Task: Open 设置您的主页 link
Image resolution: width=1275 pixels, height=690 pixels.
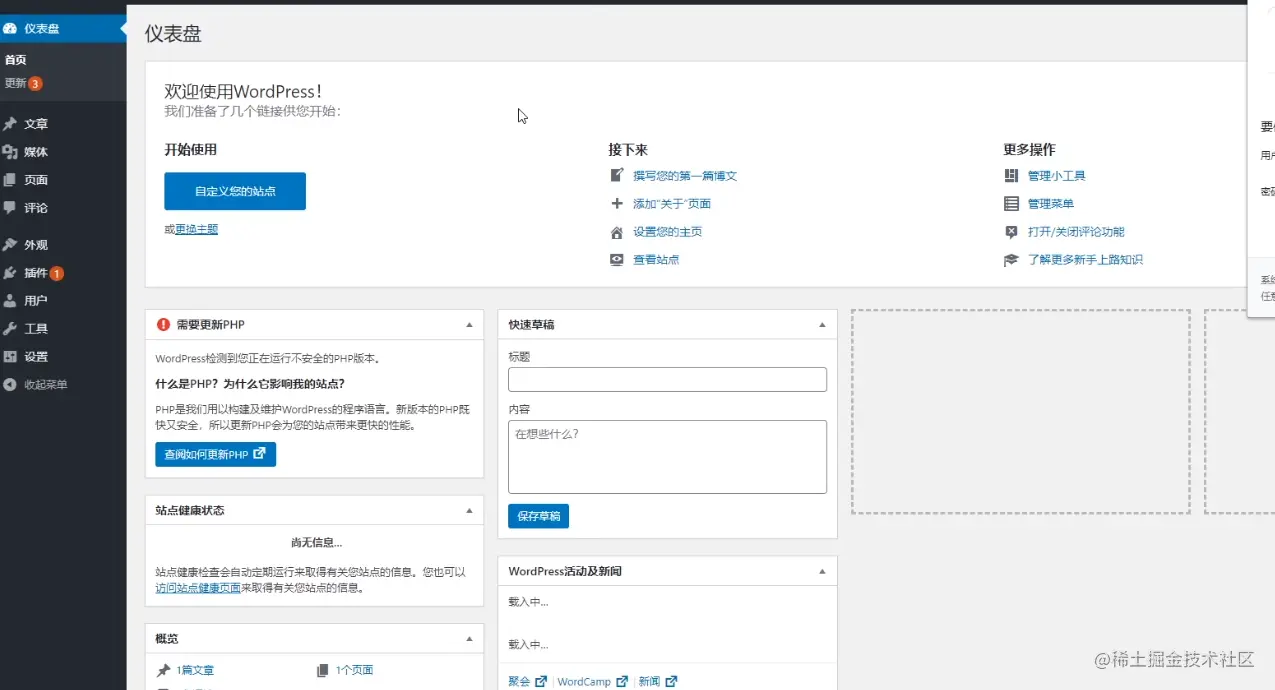Action: click(x=667, y=232)
